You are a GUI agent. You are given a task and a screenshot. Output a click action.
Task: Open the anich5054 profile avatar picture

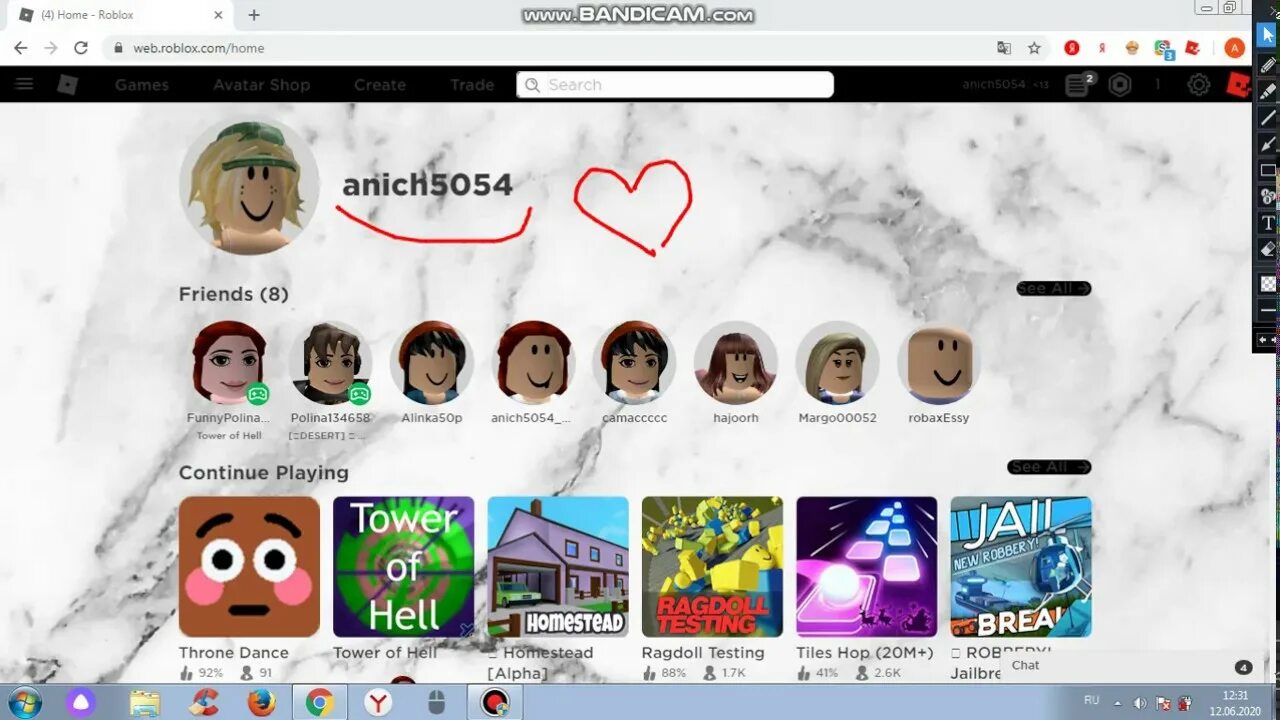pyautogui.click(x=249, y=186)
